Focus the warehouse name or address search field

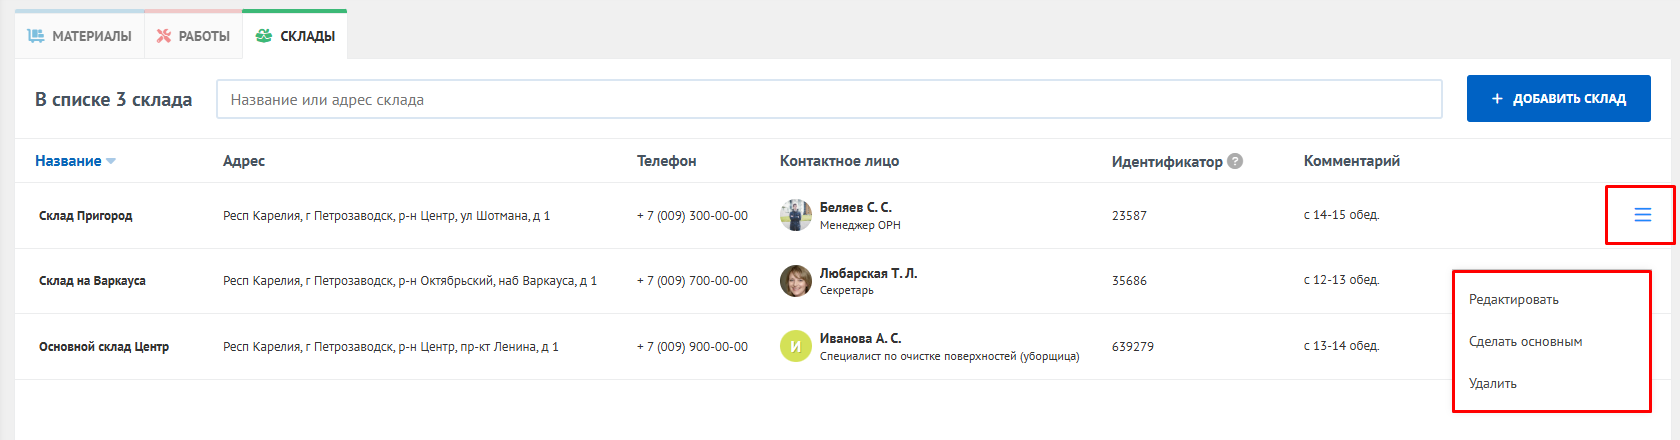pos(829,100)
